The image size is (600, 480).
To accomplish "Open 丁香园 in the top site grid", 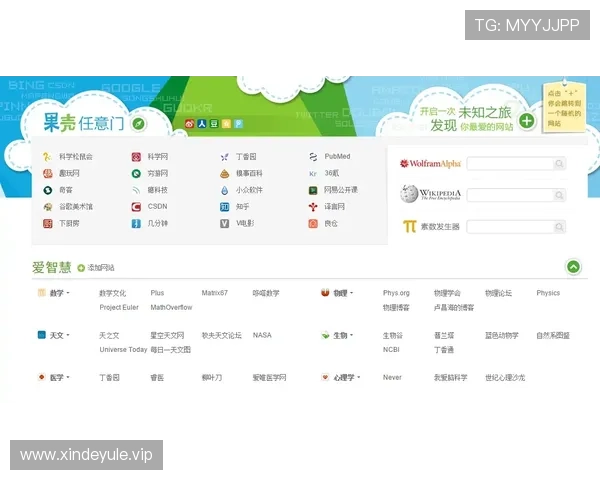I will (246, 157).
